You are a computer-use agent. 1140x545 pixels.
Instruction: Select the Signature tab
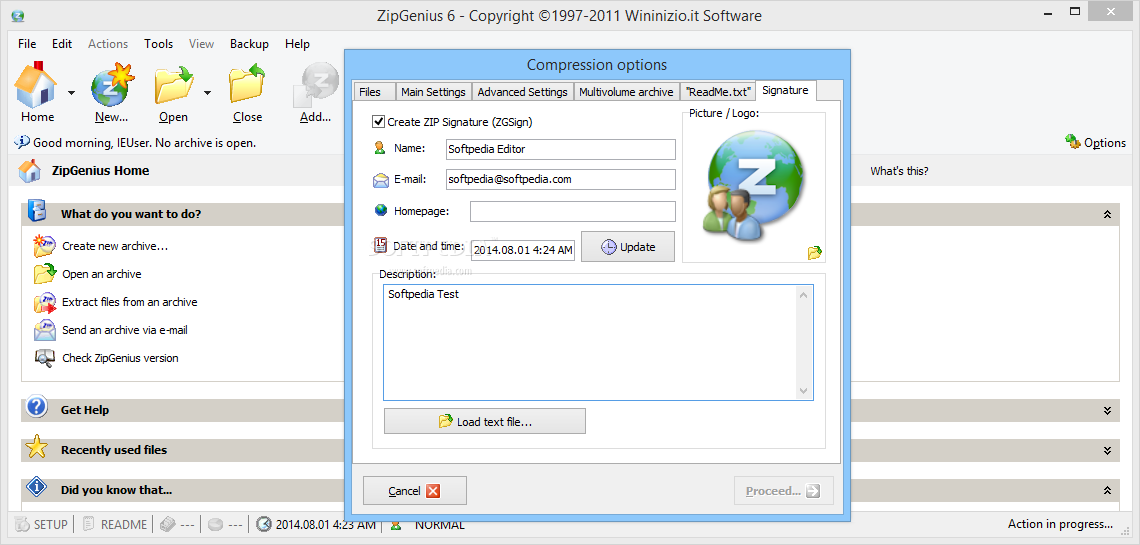(785, 90)
